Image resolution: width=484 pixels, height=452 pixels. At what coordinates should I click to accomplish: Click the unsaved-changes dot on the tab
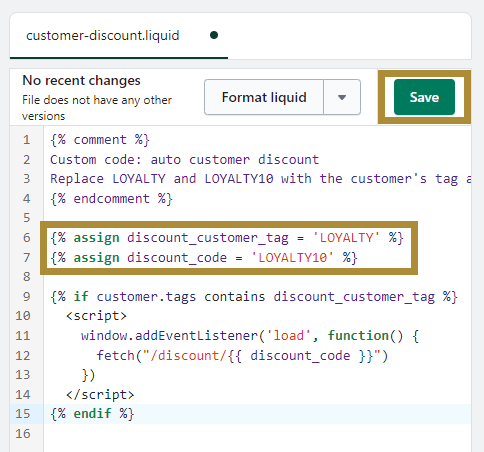[214, 35]
